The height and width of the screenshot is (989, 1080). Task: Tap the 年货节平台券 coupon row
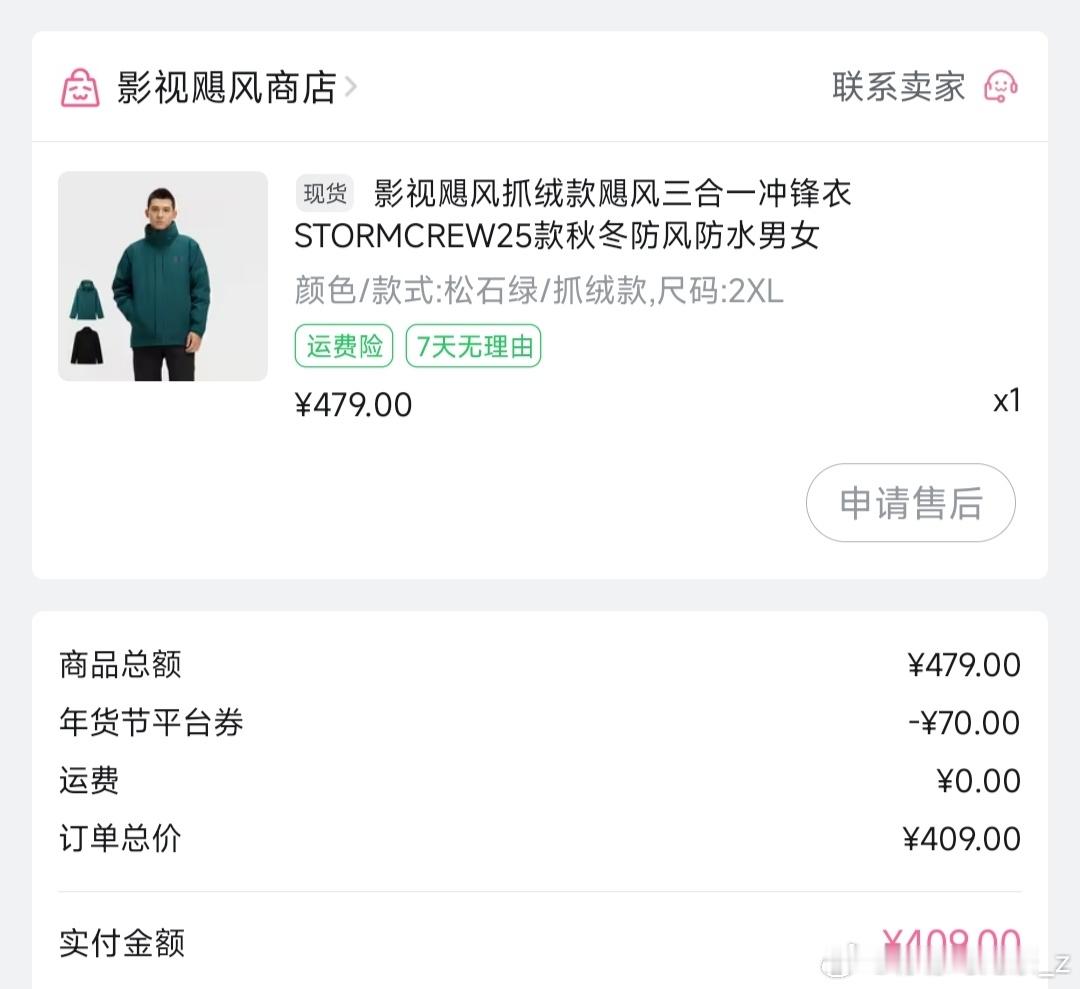click(151, 722)
